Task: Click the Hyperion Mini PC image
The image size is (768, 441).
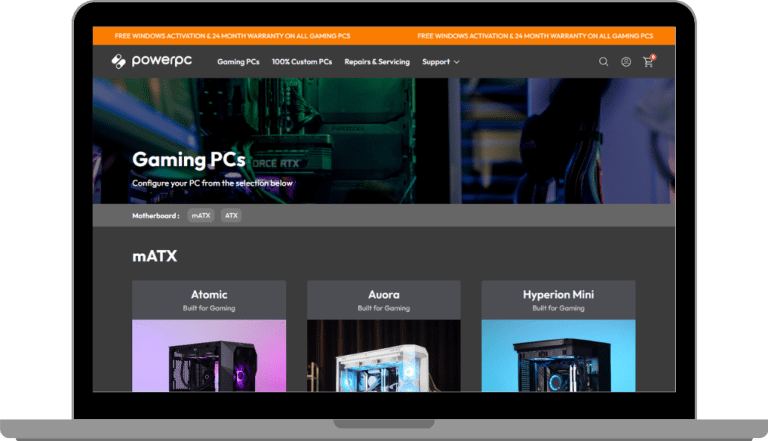Action: (558, 356)
